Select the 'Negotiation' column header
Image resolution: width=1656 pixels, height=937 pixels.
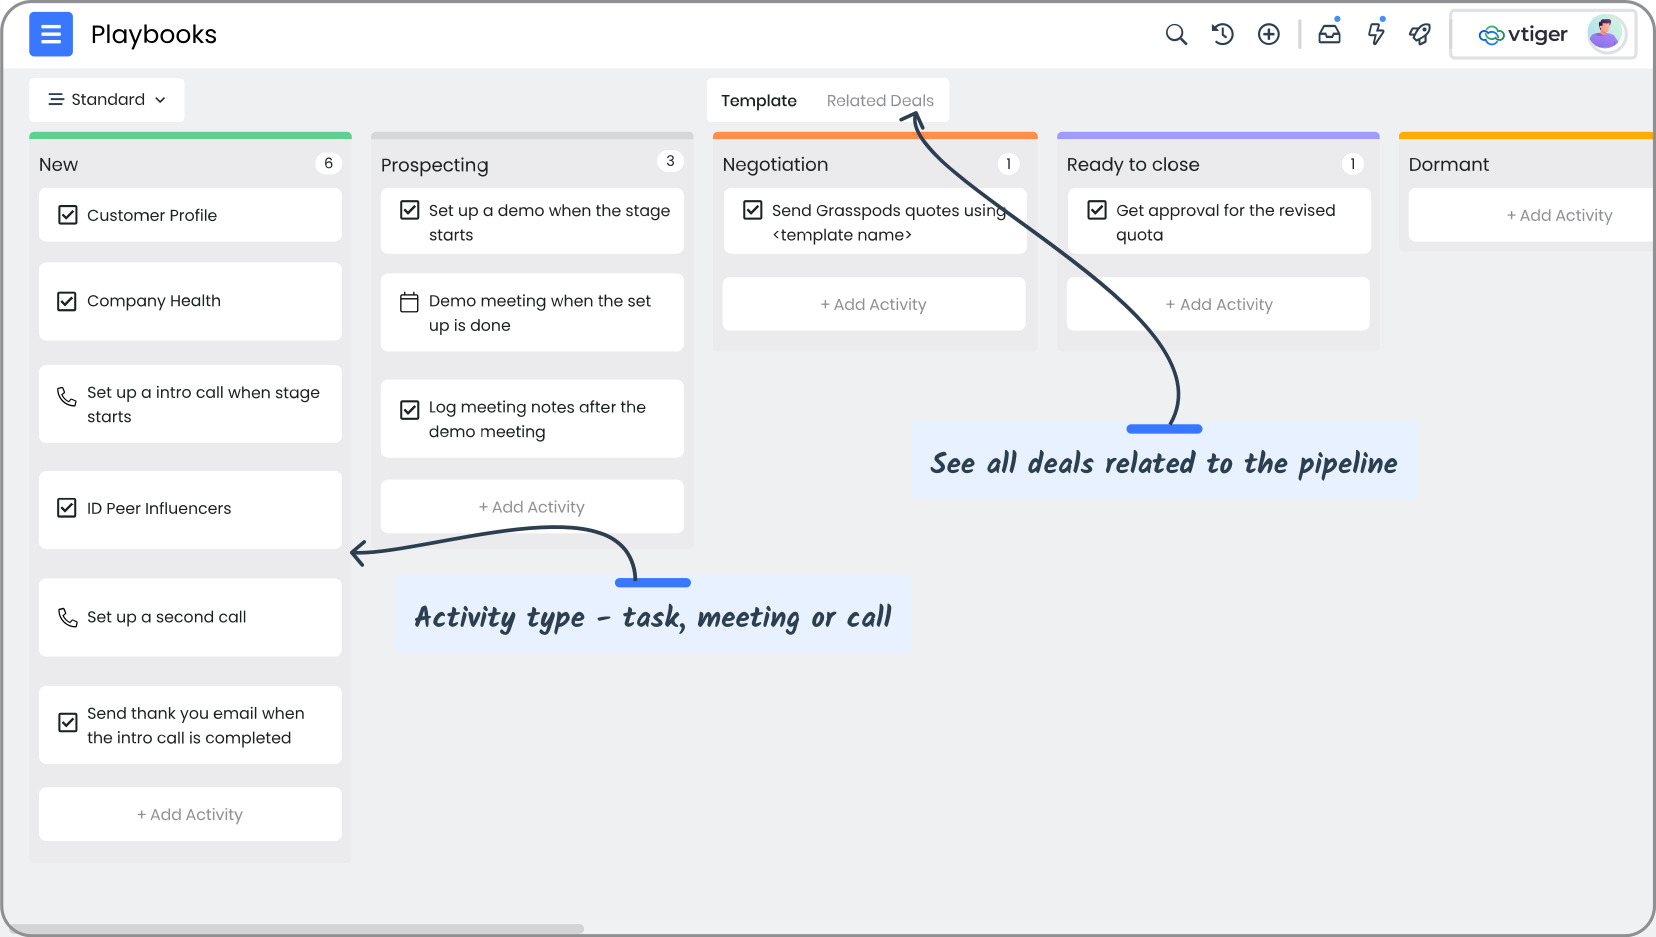point(775,164)
